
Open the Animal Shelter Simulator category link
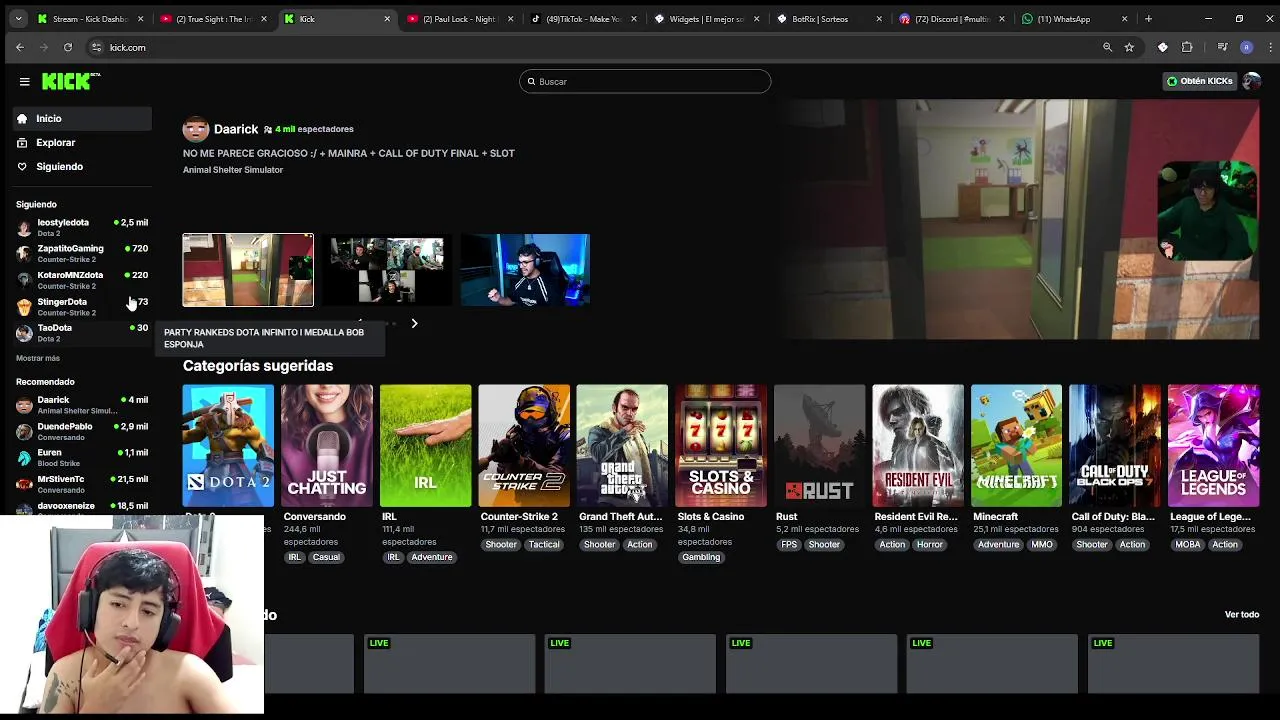click(x=233, y=170)
